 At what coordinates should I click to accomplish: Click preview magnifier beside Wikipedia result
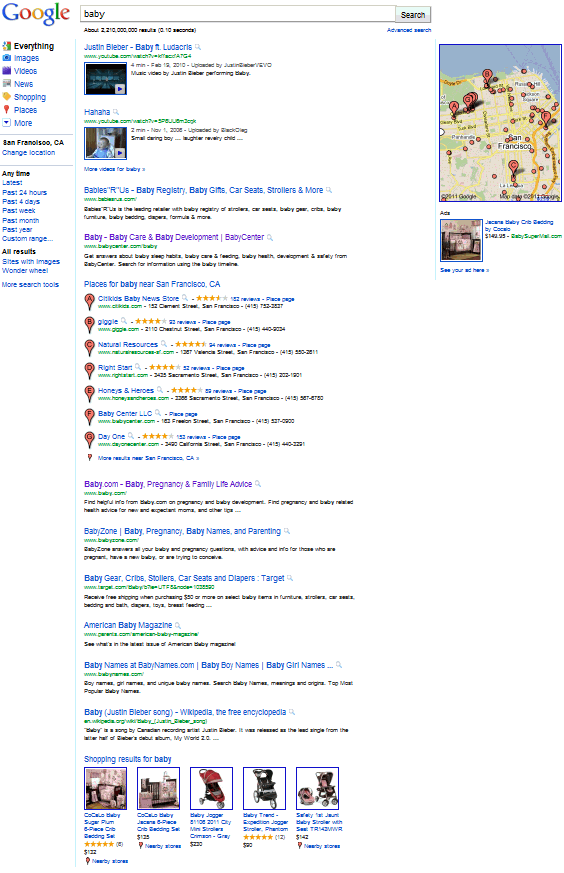coord(292,712)
